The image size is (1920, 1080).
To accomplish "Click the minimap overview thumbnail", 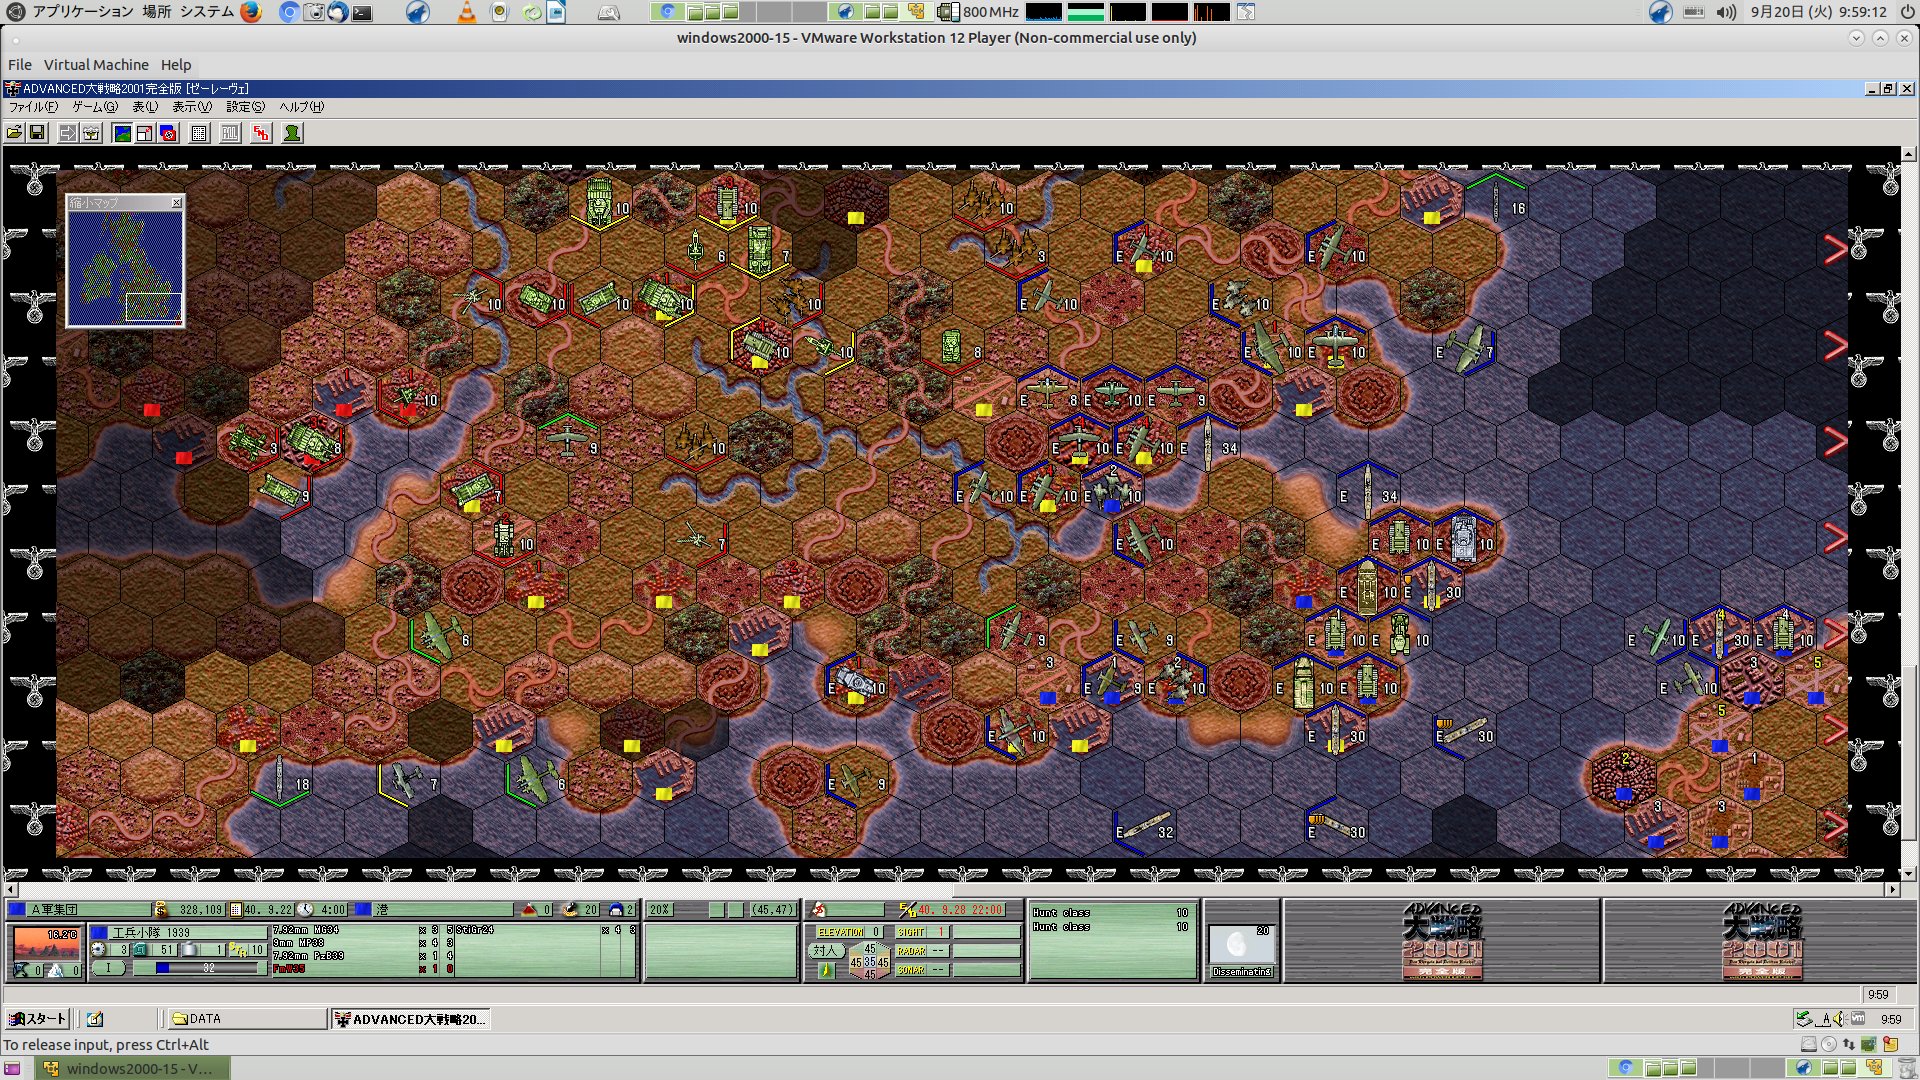I will click(x=125, y=268).
